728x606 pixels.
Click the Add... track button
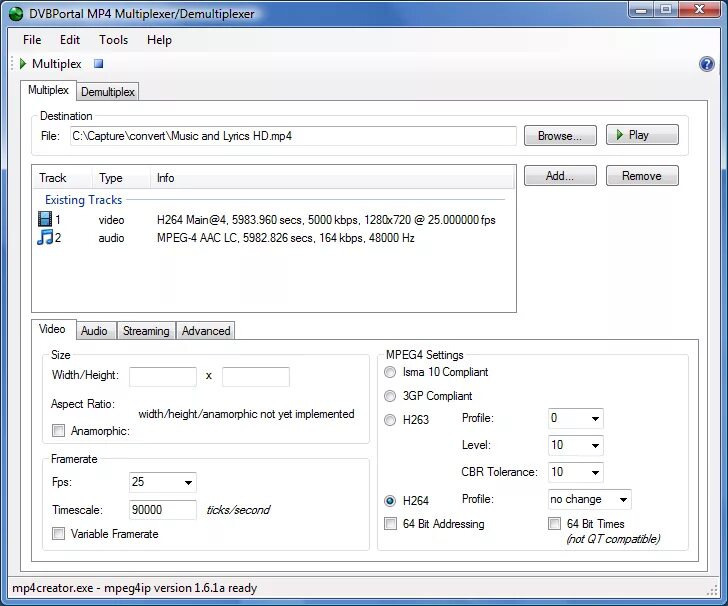pyautogui.click(x=560, y=176)
